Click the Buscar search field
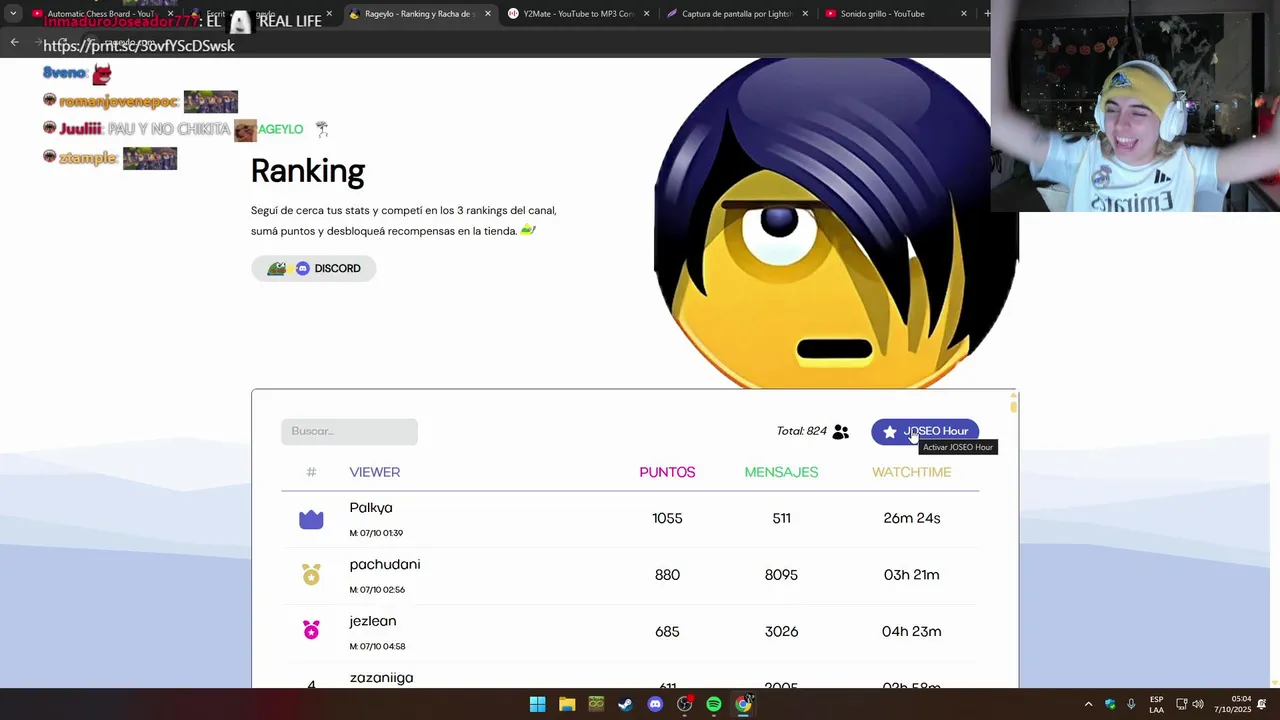1280x720 pixels. 349,431
